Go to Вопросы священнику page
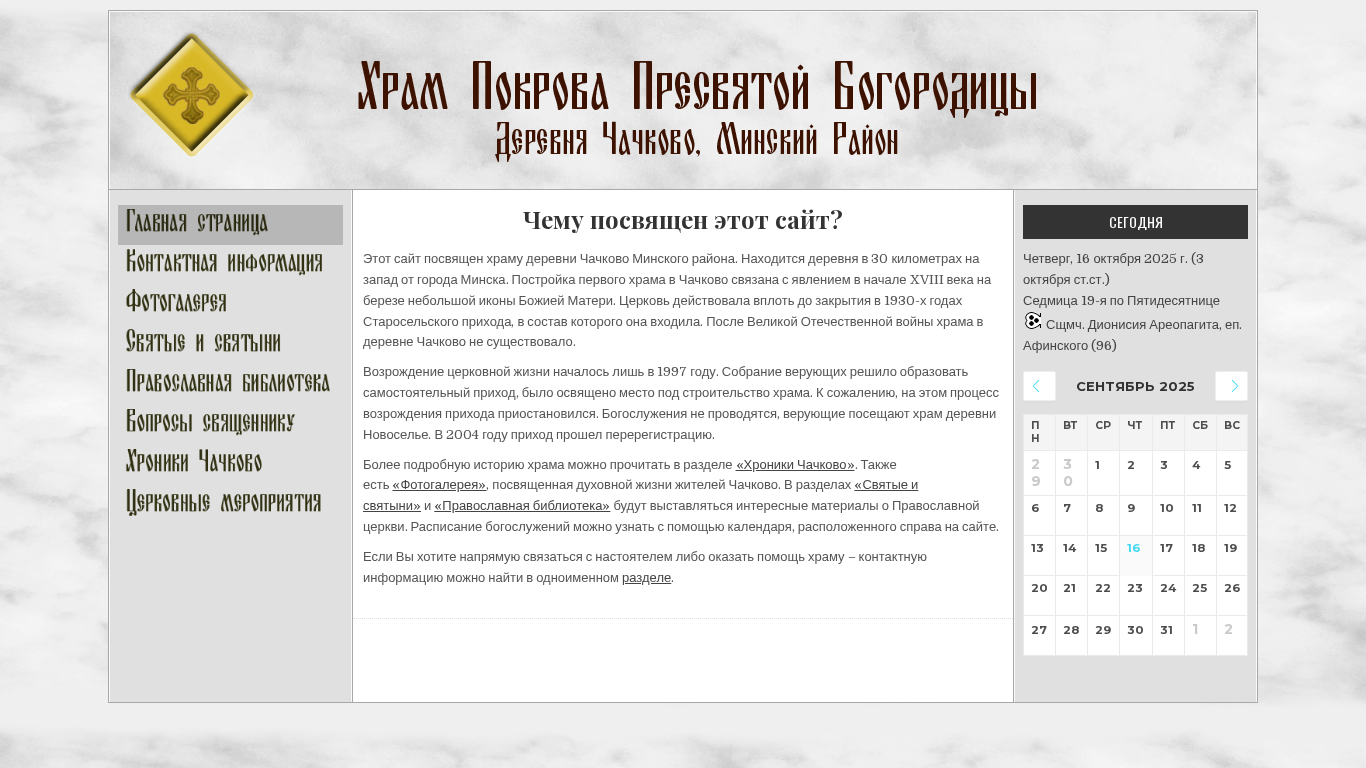 click(x=230, y=424)
